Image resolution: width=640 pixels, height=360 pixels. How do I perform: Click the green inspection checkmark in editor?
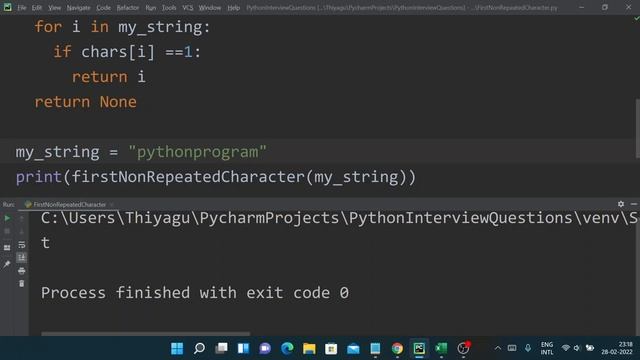[636, 18]
